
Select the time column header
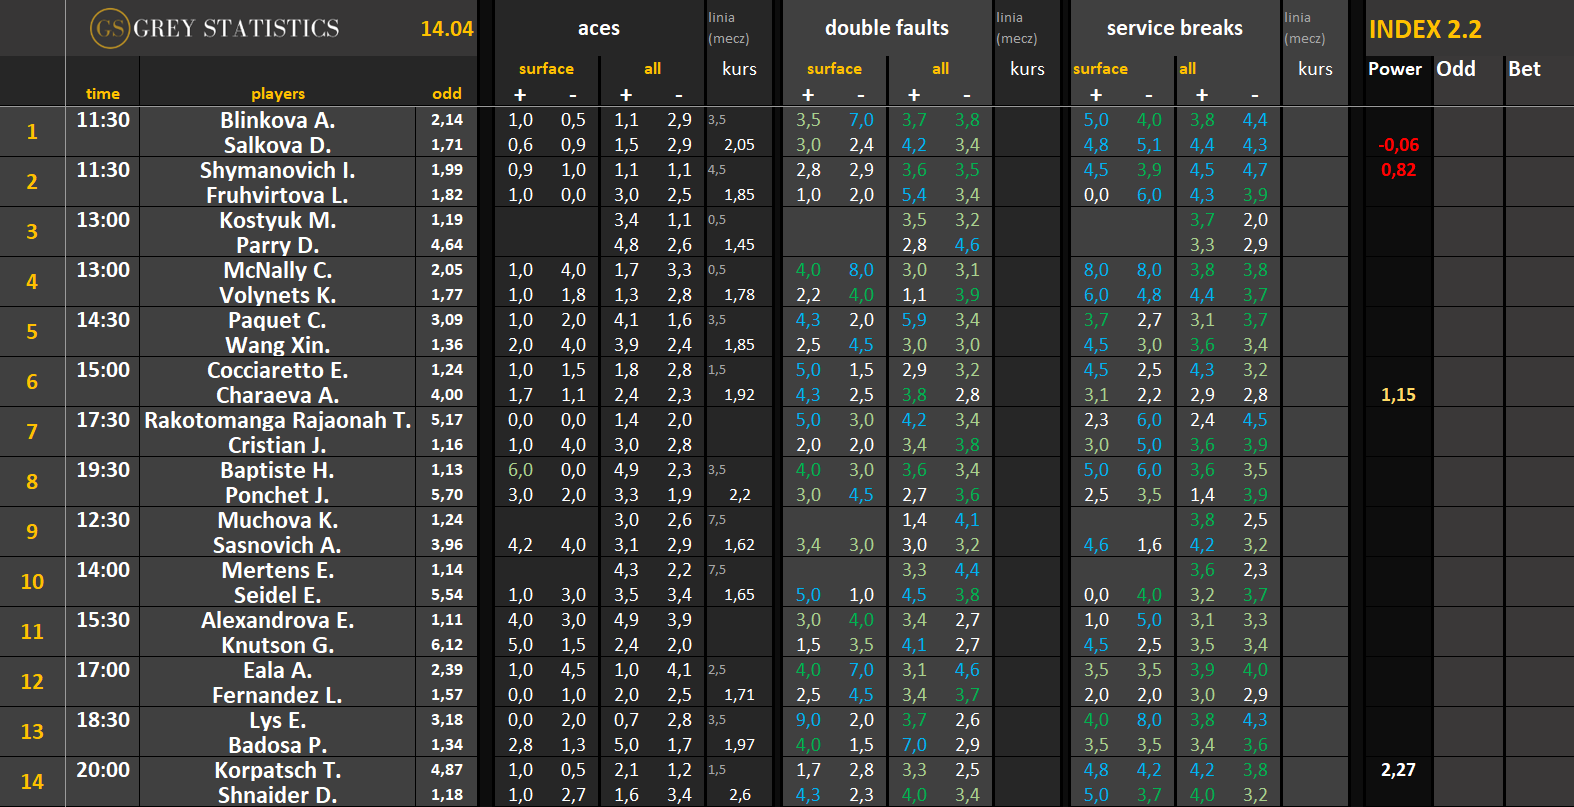(x=102, y=93)
